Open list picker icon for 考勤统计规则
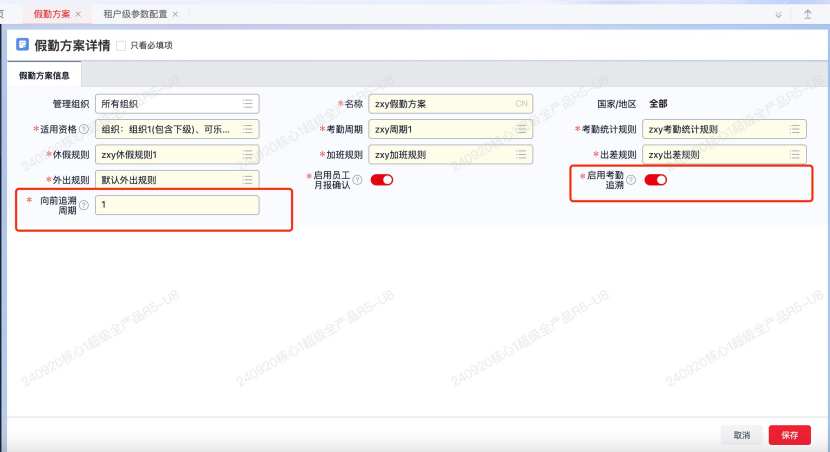The height and width of the screenshot is (452, 830). [x=794, y=129]
